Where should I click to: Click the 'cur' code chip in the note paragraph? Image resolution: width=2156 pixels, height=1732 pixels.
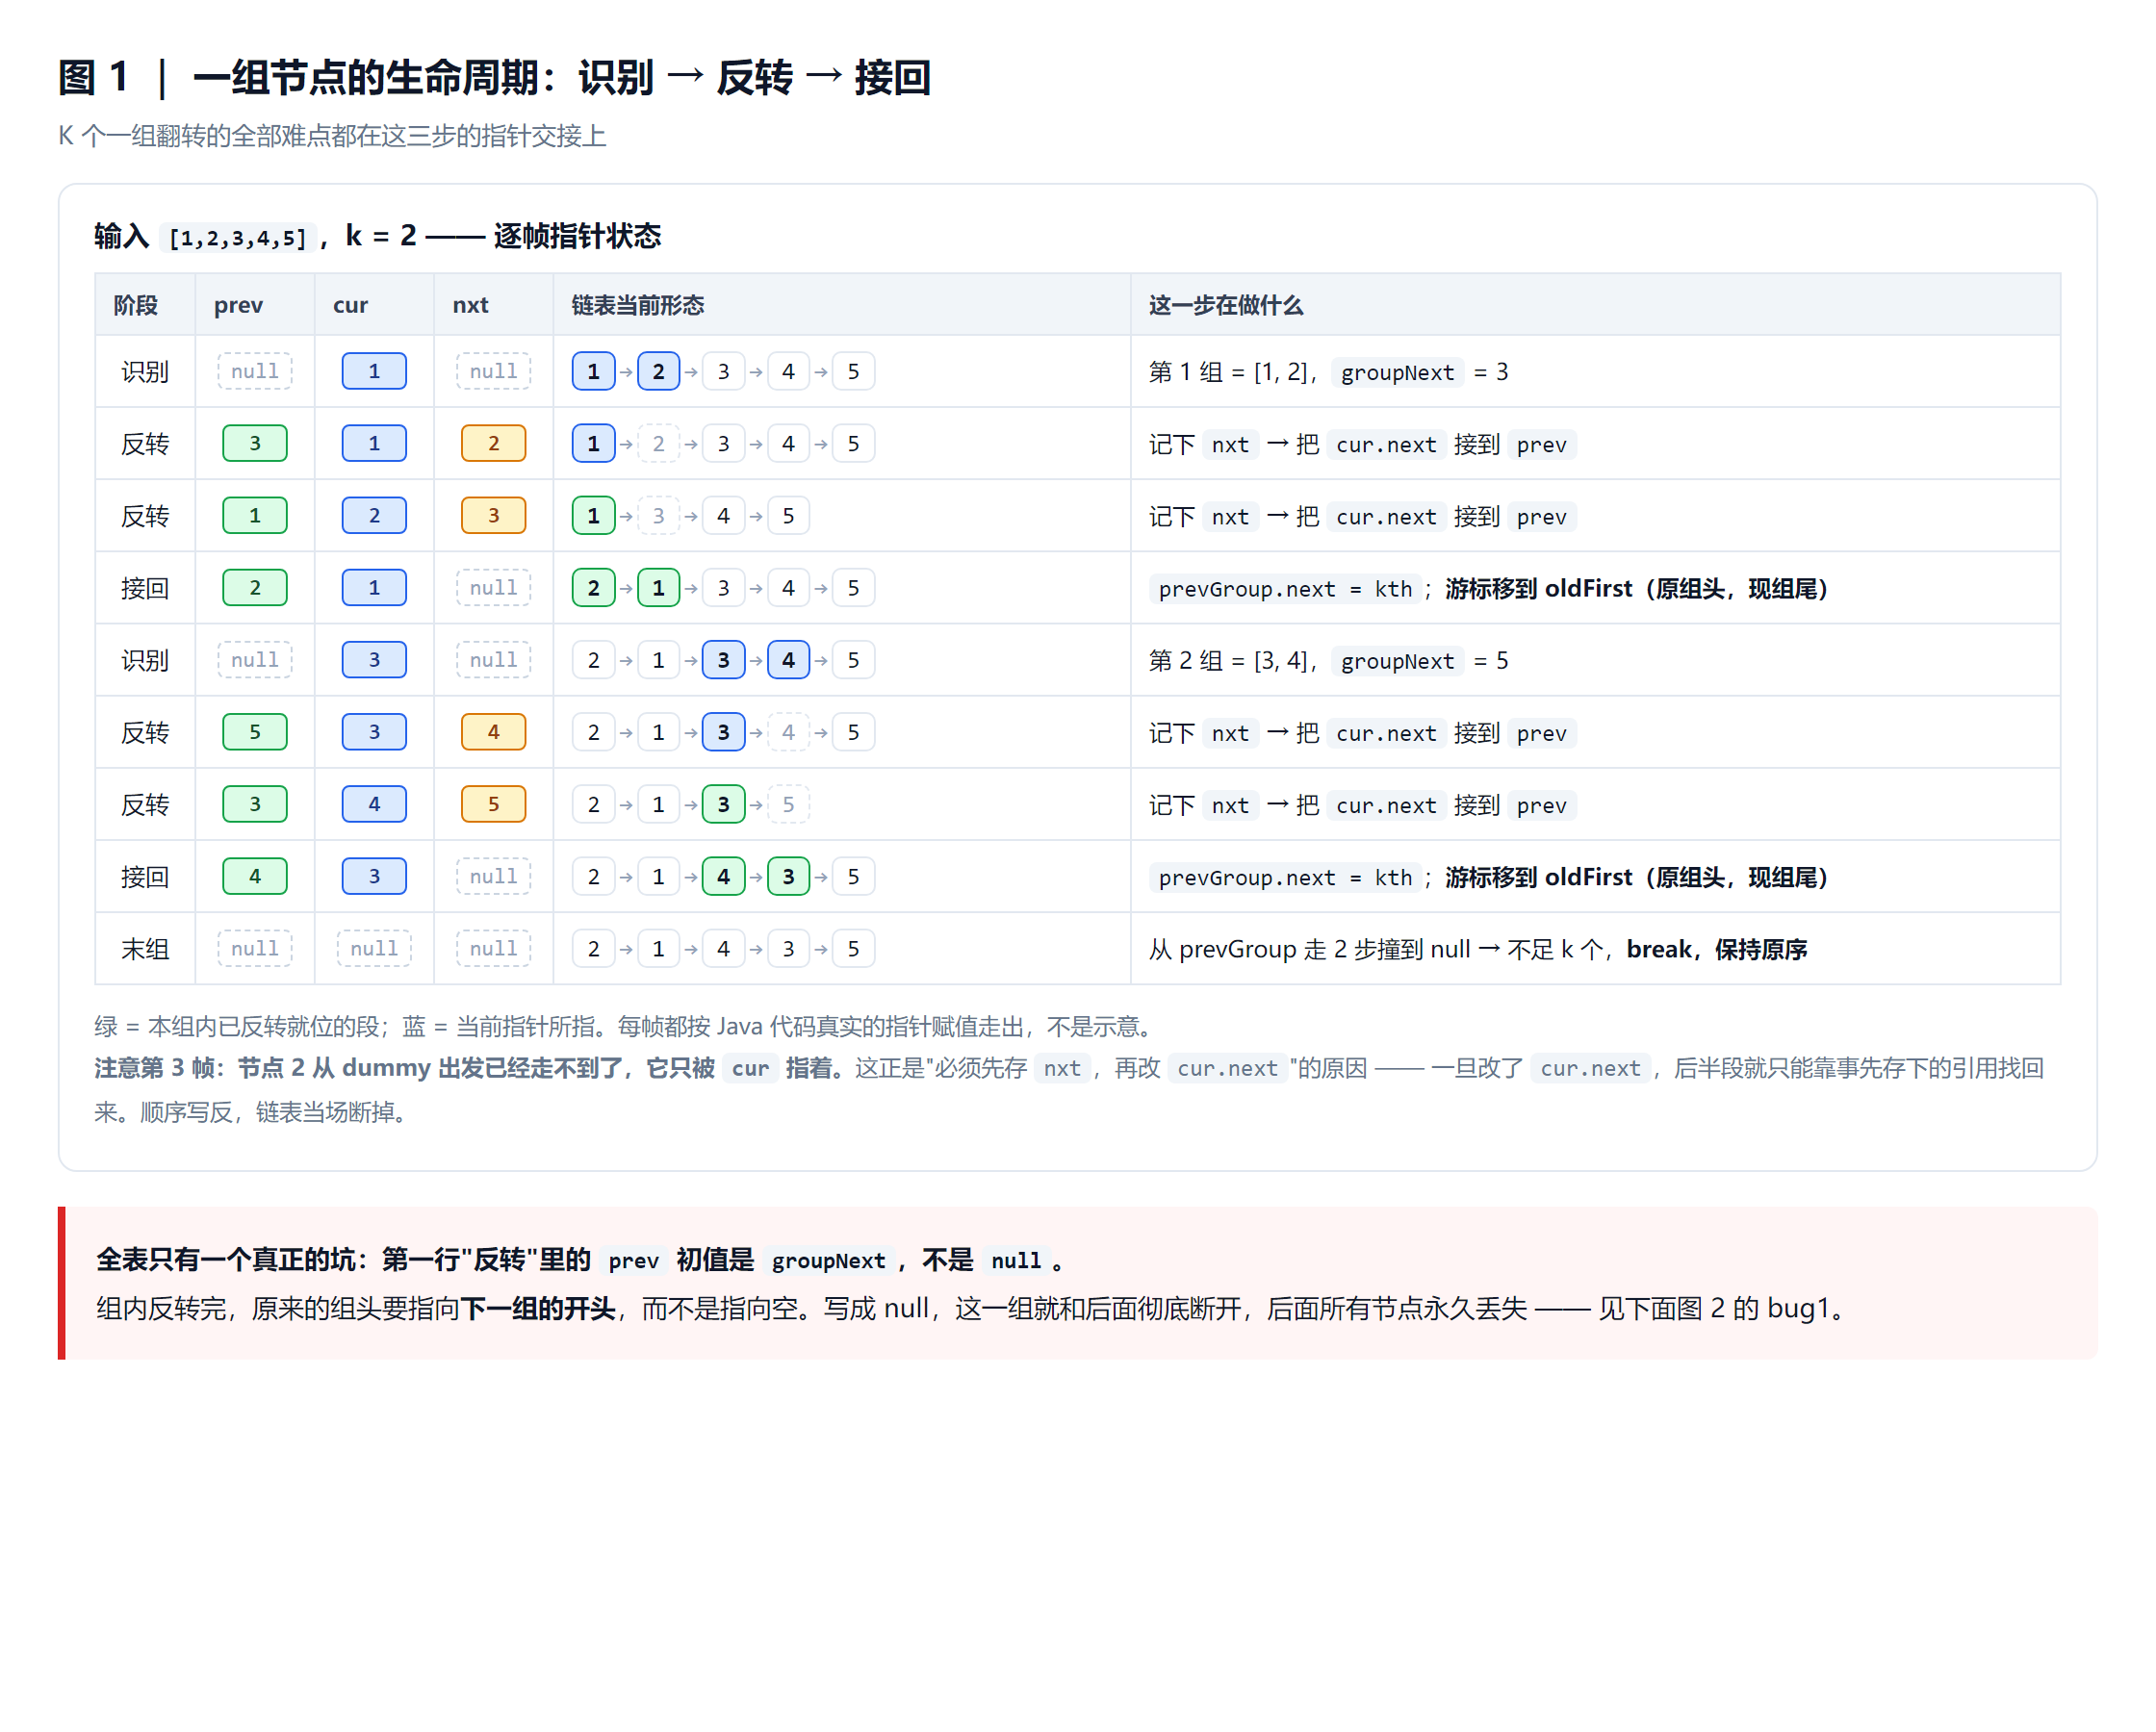pos(750,1068)
